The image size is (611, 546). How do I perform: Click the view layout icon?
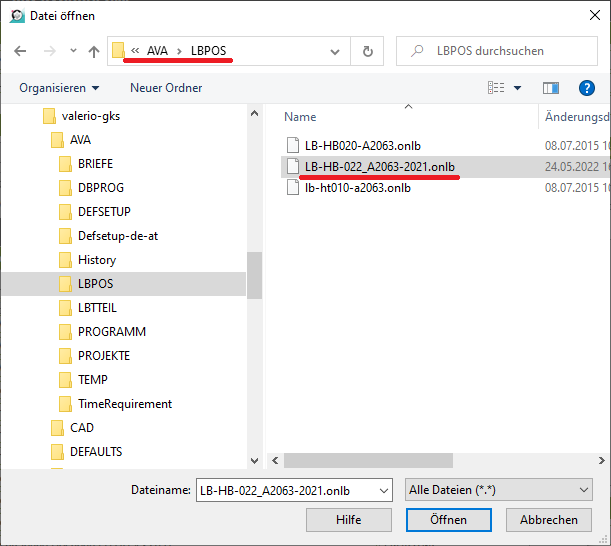click(x=496, y=88)
